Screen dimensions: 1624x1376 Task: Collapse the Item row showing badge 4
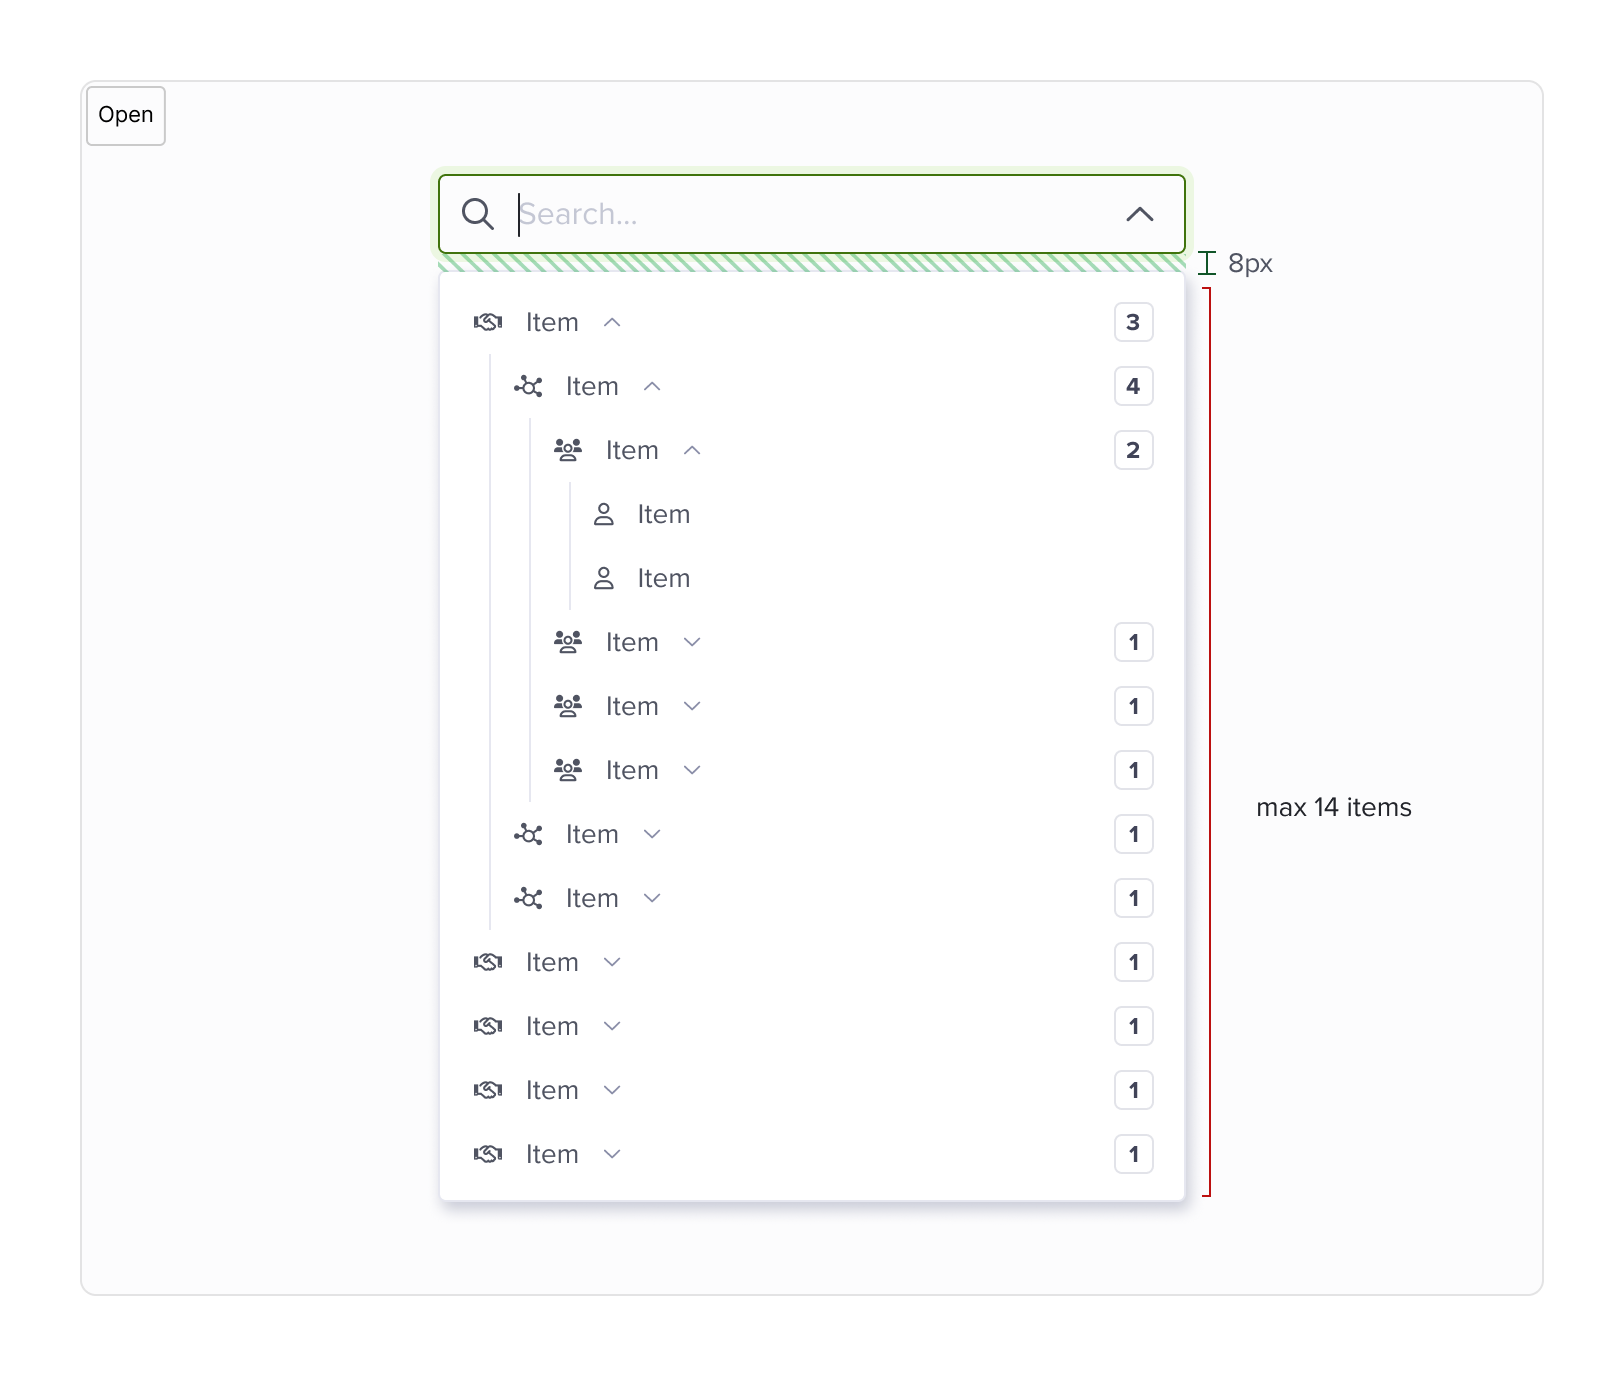tap(652, 386)
